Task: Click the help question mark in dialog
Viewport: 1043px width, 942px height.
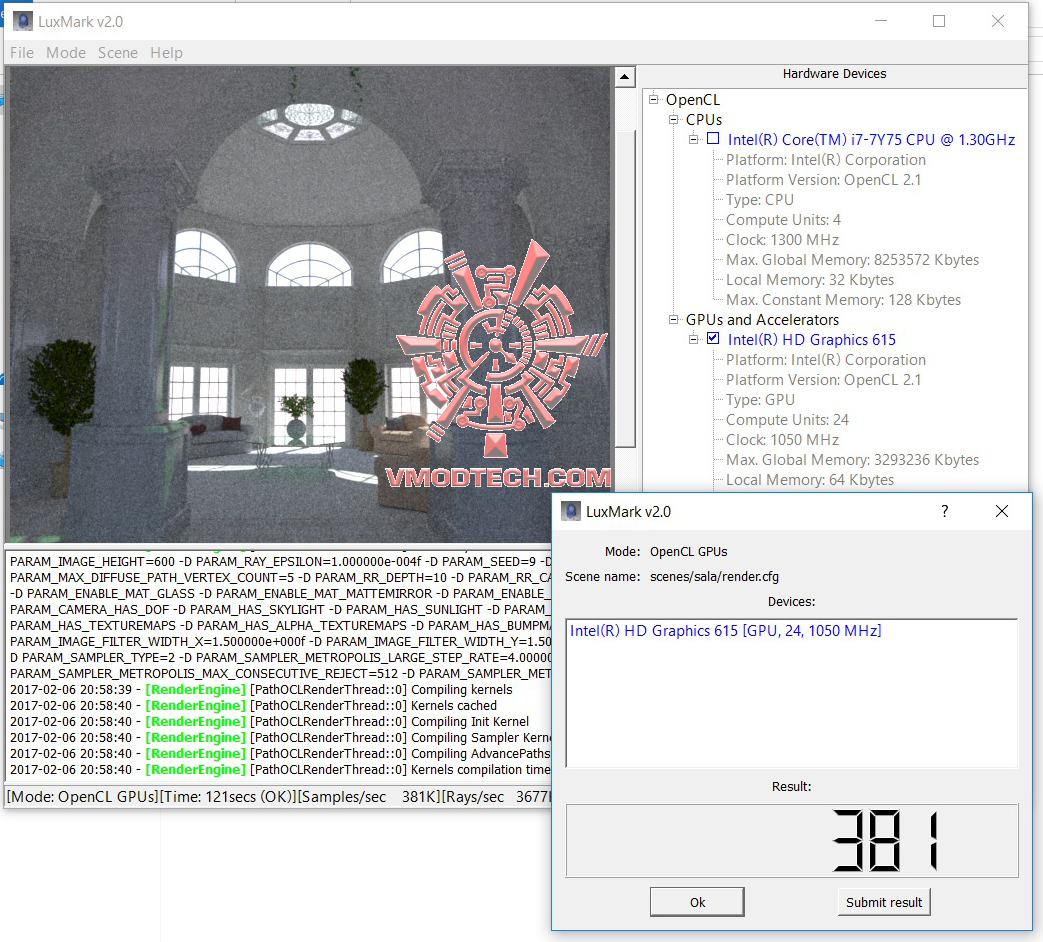Action: [945, 511]
